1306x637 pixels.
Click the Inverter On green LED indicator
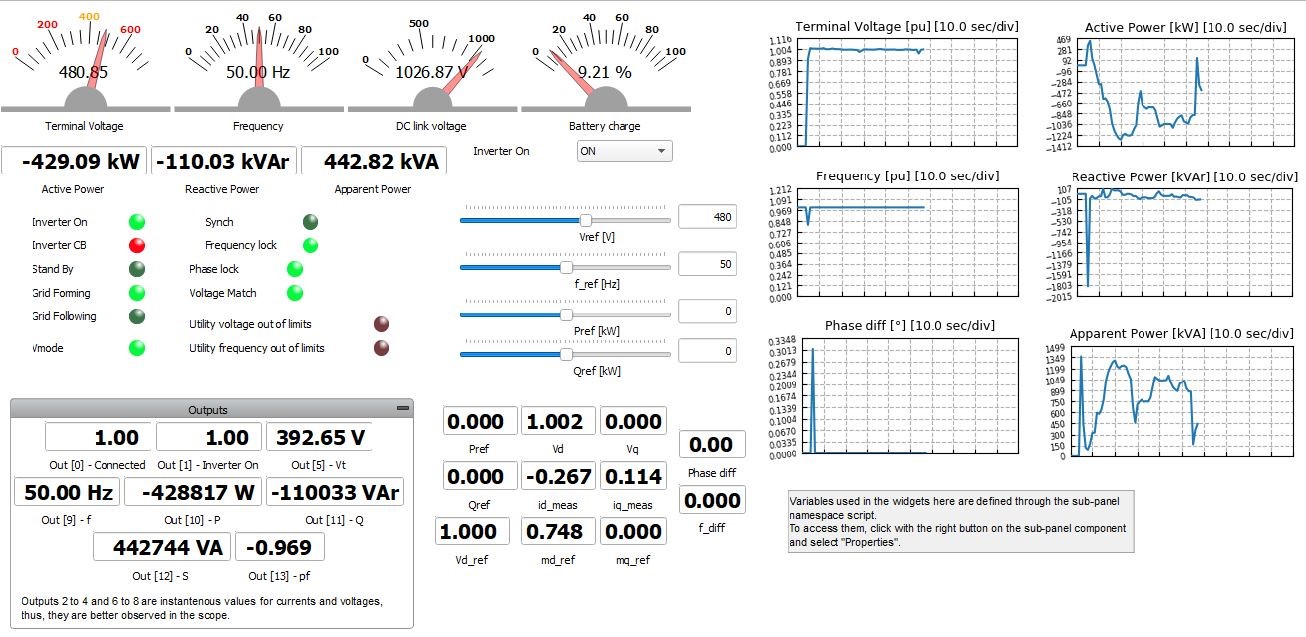[x=137, y=222]
